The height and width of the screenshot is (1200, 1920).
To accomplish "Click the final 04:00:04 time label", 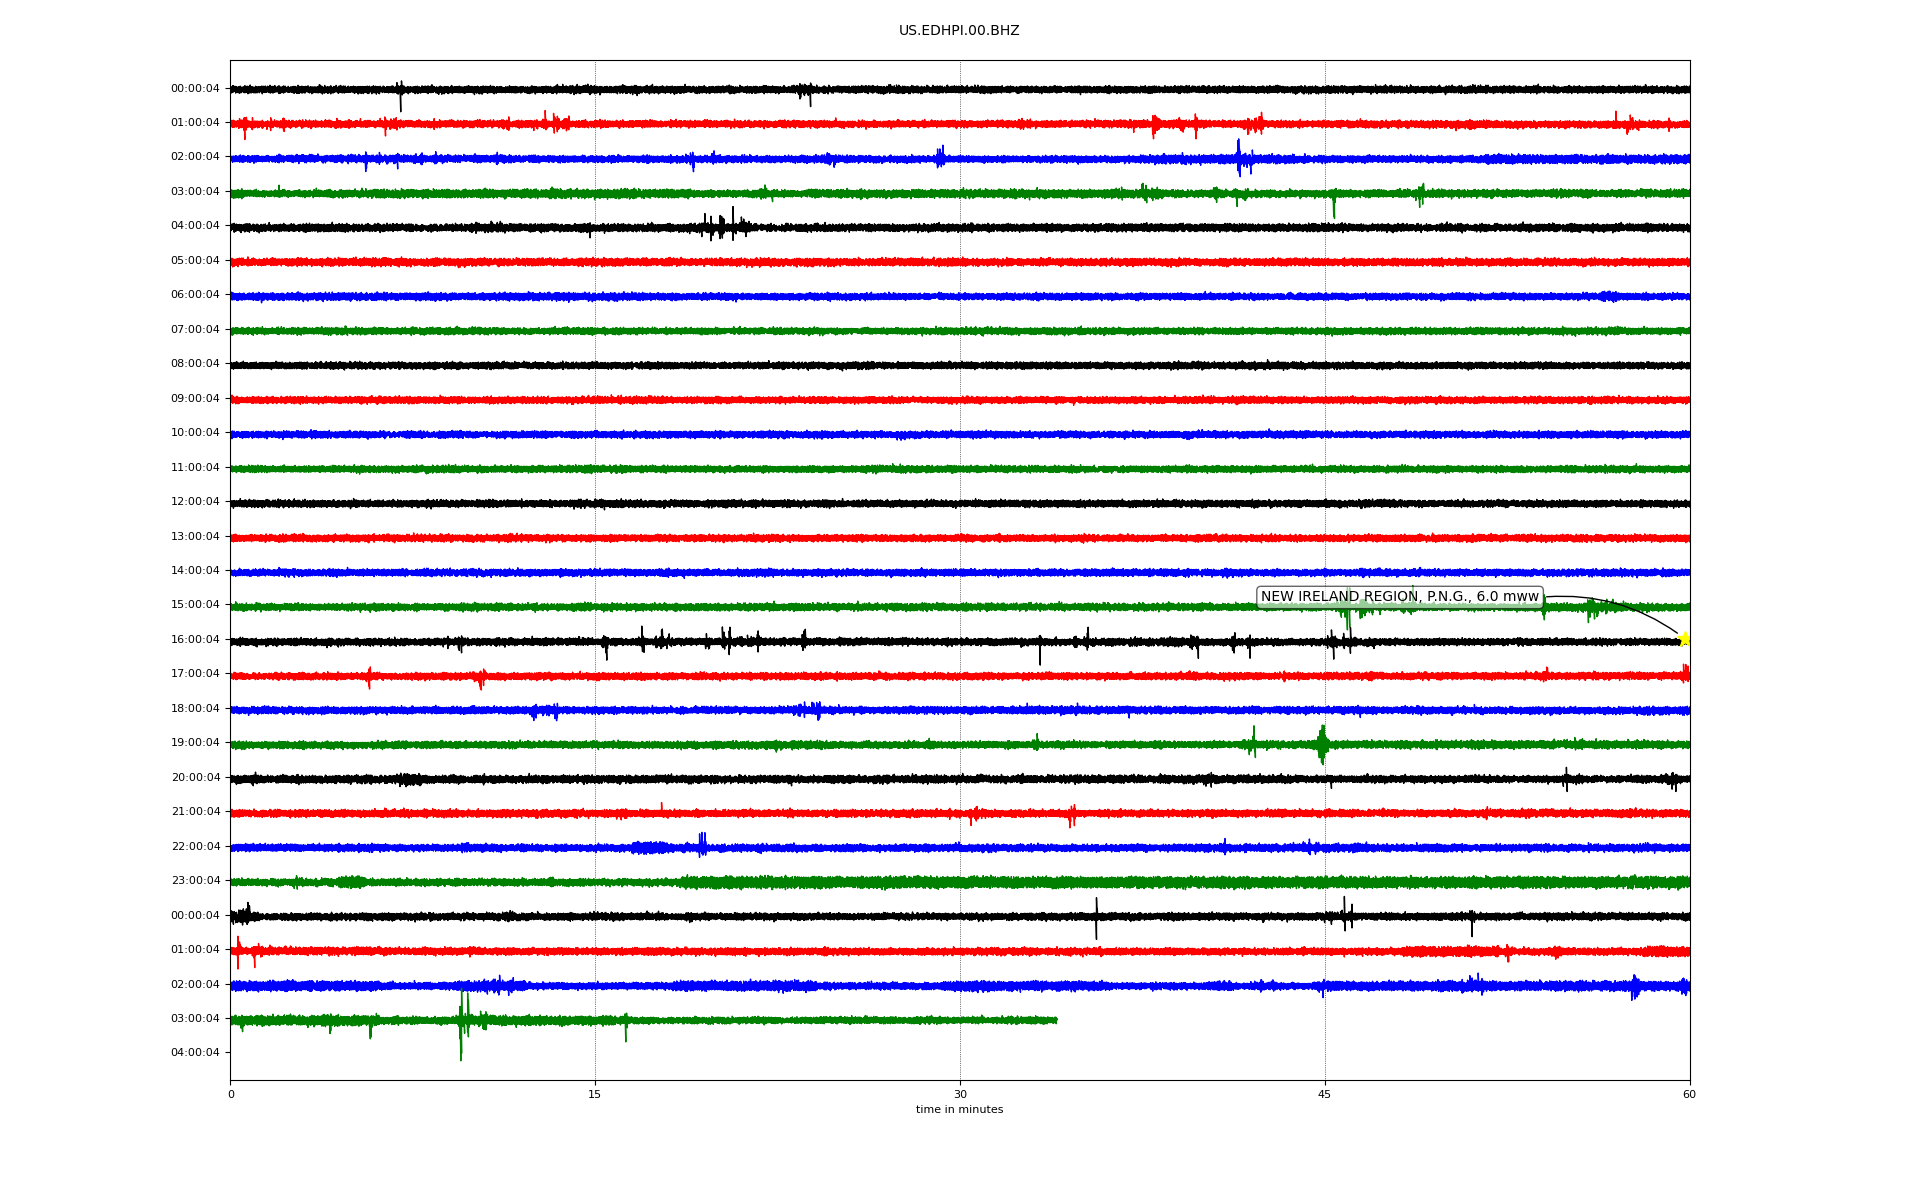I will click(195, 1053).
